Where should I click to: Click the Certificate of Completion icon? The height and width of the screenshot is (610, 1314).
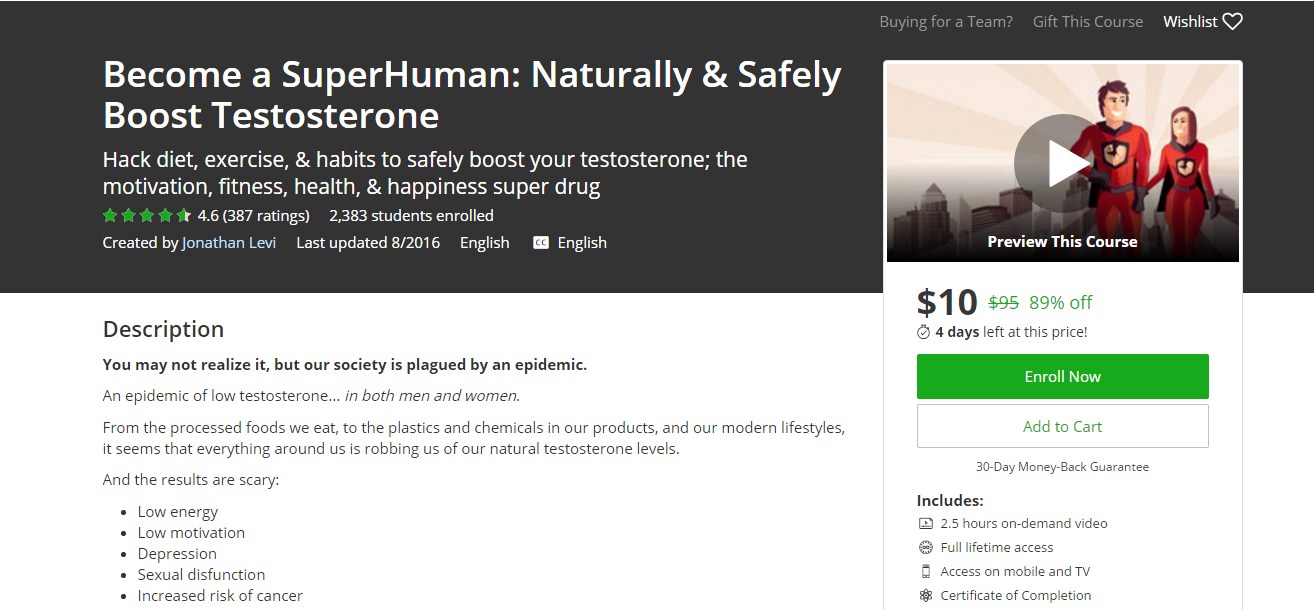925,595
